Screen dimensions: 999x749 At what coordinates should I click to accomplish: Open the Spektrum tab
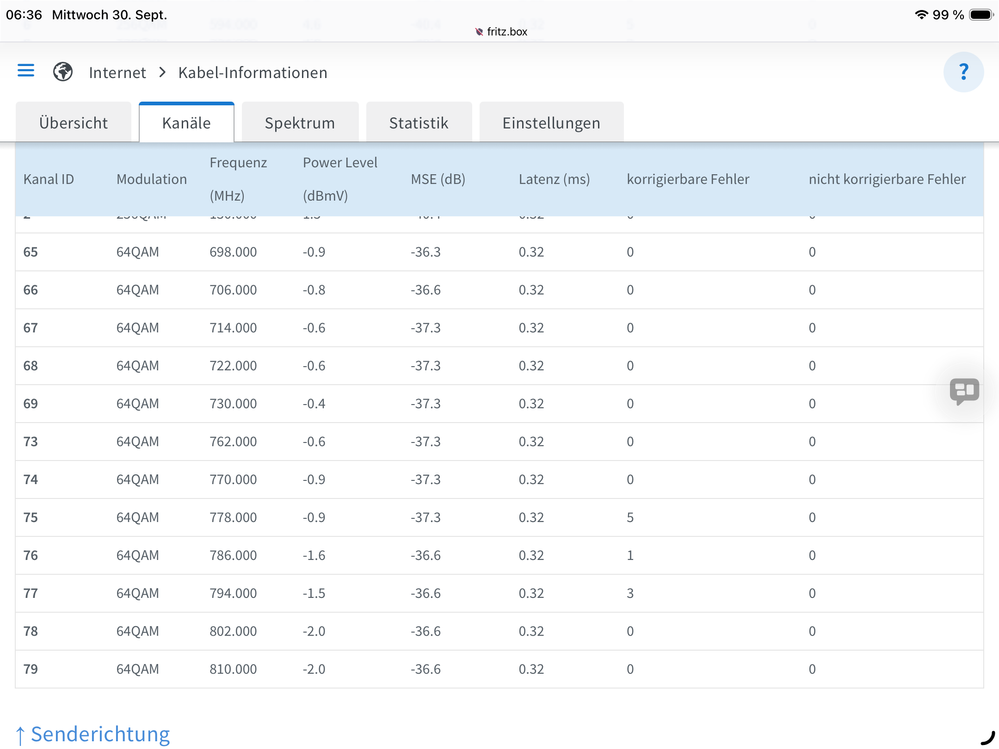click(x=300, y=122)
